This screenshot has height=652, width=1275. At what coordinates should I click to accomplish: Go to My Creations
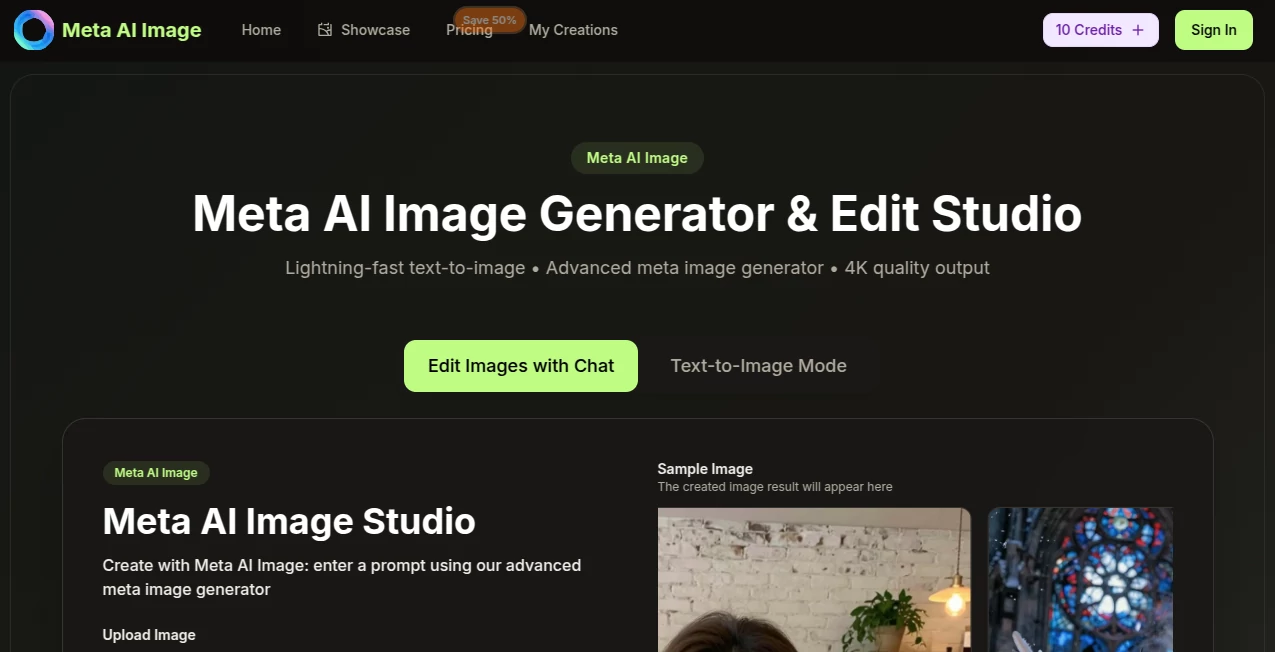click(573, 30)
